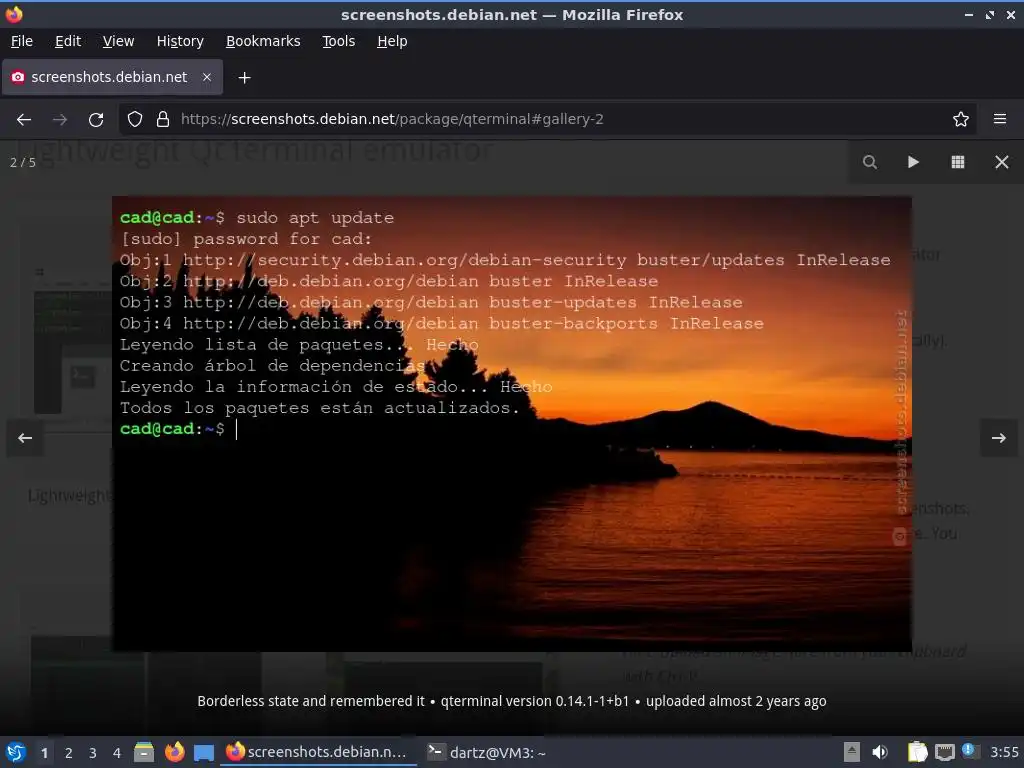This screenshot has width=1024, height=768.
Task: Open the File menu
Action: pos(22,41)
